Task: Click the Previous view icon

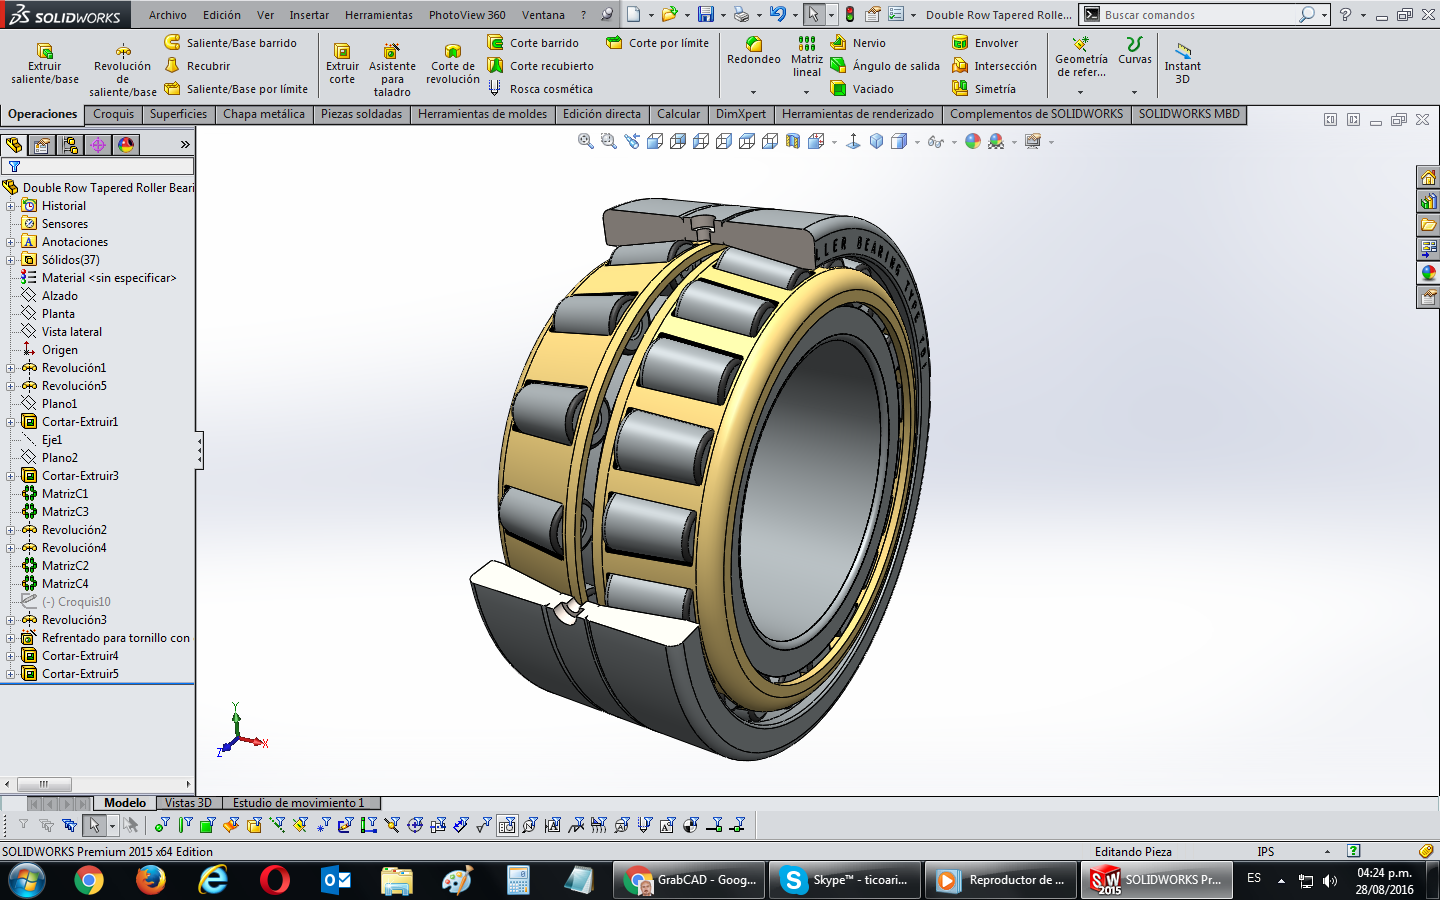Action: click(632, 142)
